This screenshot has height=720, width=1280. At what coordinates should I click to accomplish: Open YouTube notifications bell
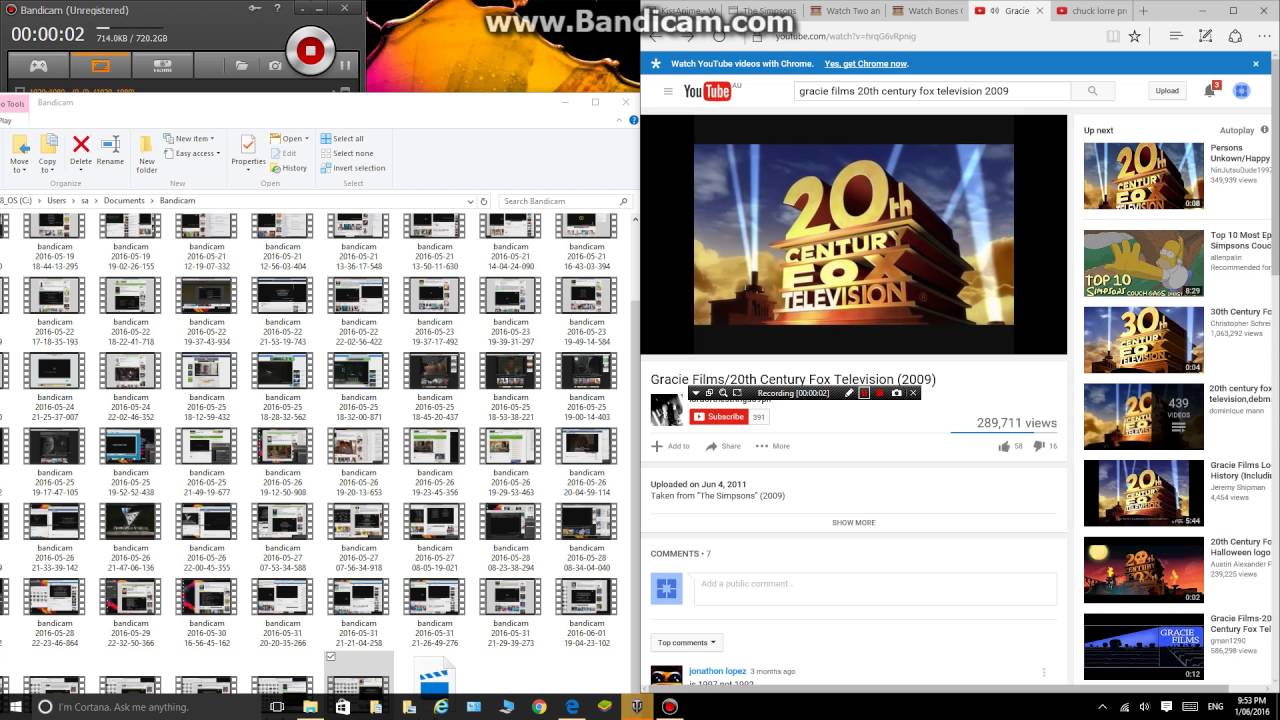[x=1210, y=91]
